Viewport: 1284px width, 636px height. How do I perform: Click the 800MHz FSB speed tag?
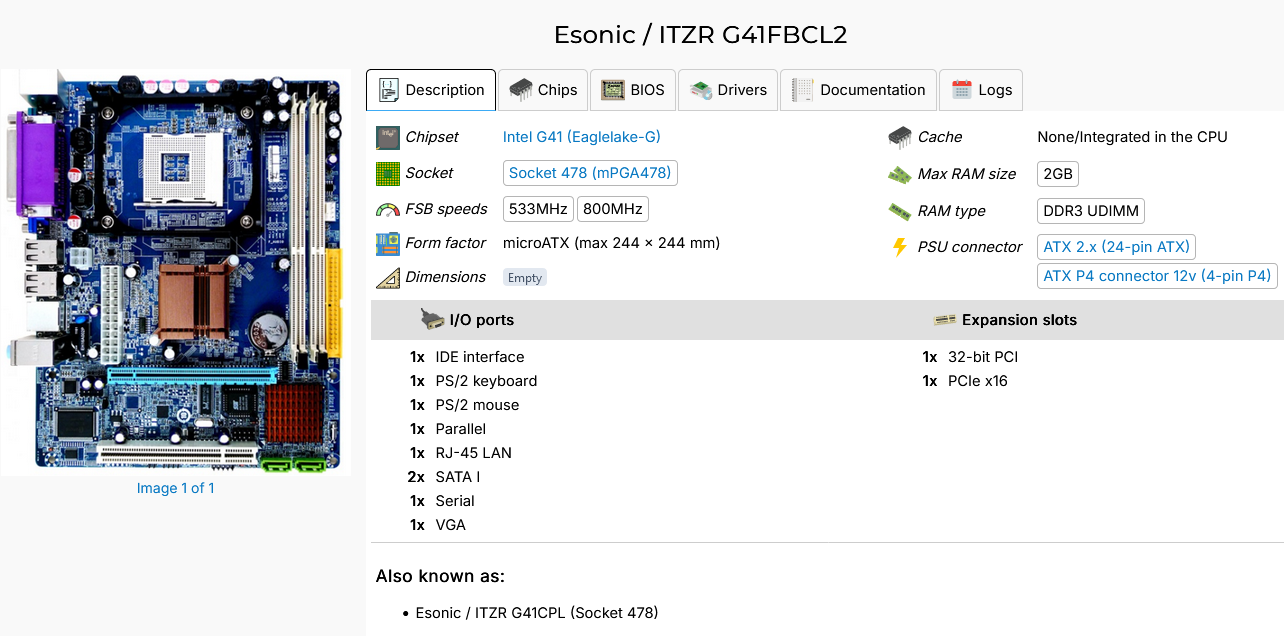coord(613,209)
